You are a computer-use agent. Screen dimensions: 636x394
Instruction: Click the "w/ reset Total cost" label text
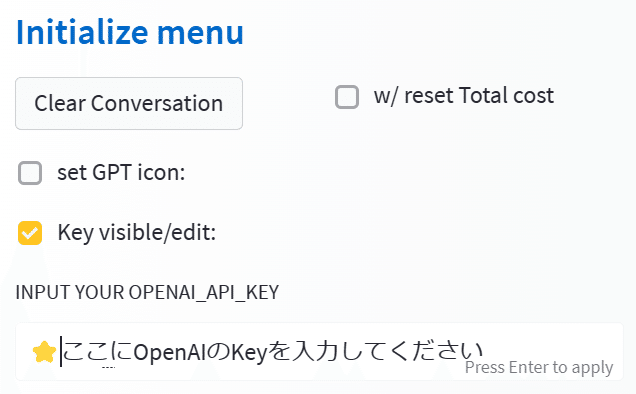click(x=464, y=96)
